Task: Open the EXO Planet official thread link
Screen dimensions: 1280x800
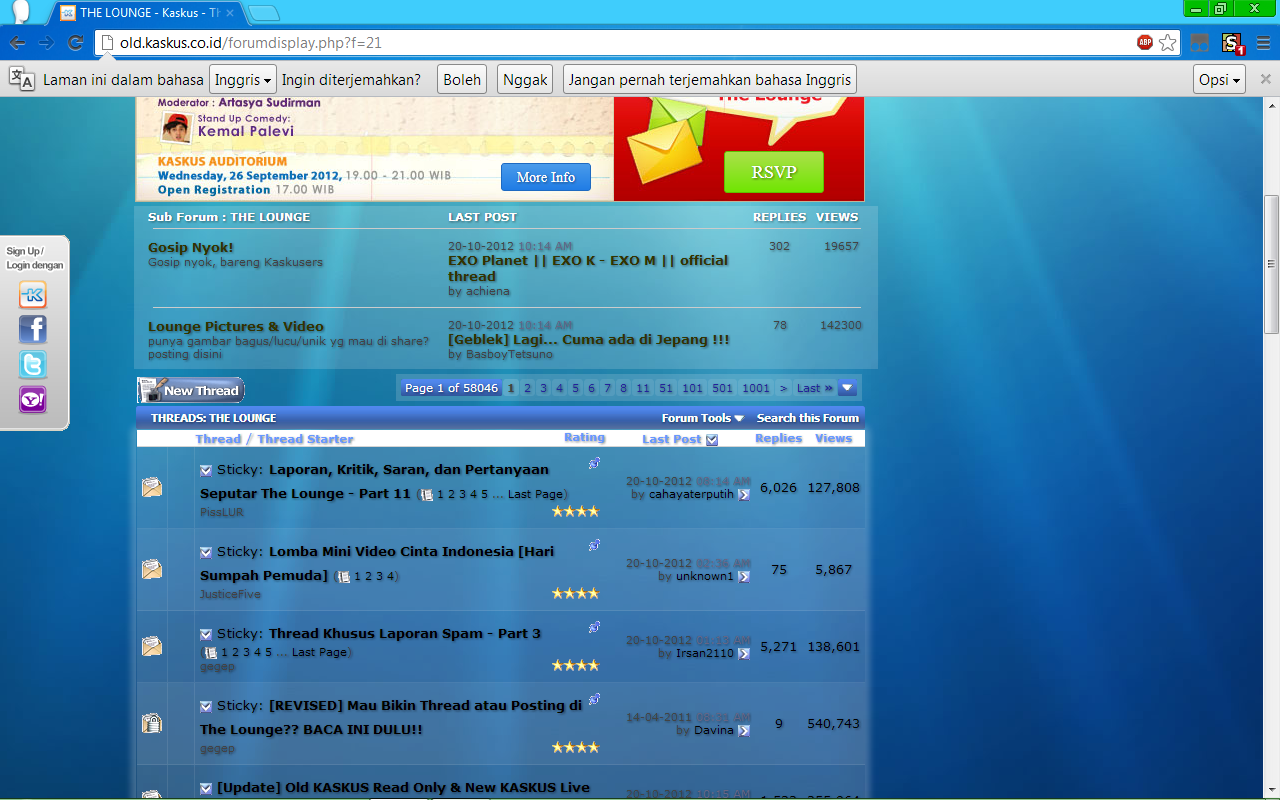Action: pyautogui.click(x=588, y=268)
